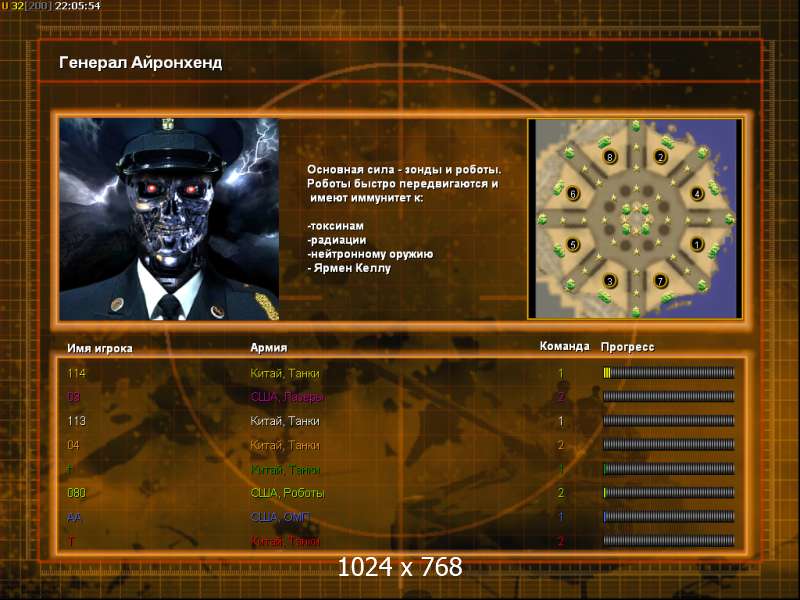
Task: Click the '-нейтронному оружию' description line
Action: (370, 254)
